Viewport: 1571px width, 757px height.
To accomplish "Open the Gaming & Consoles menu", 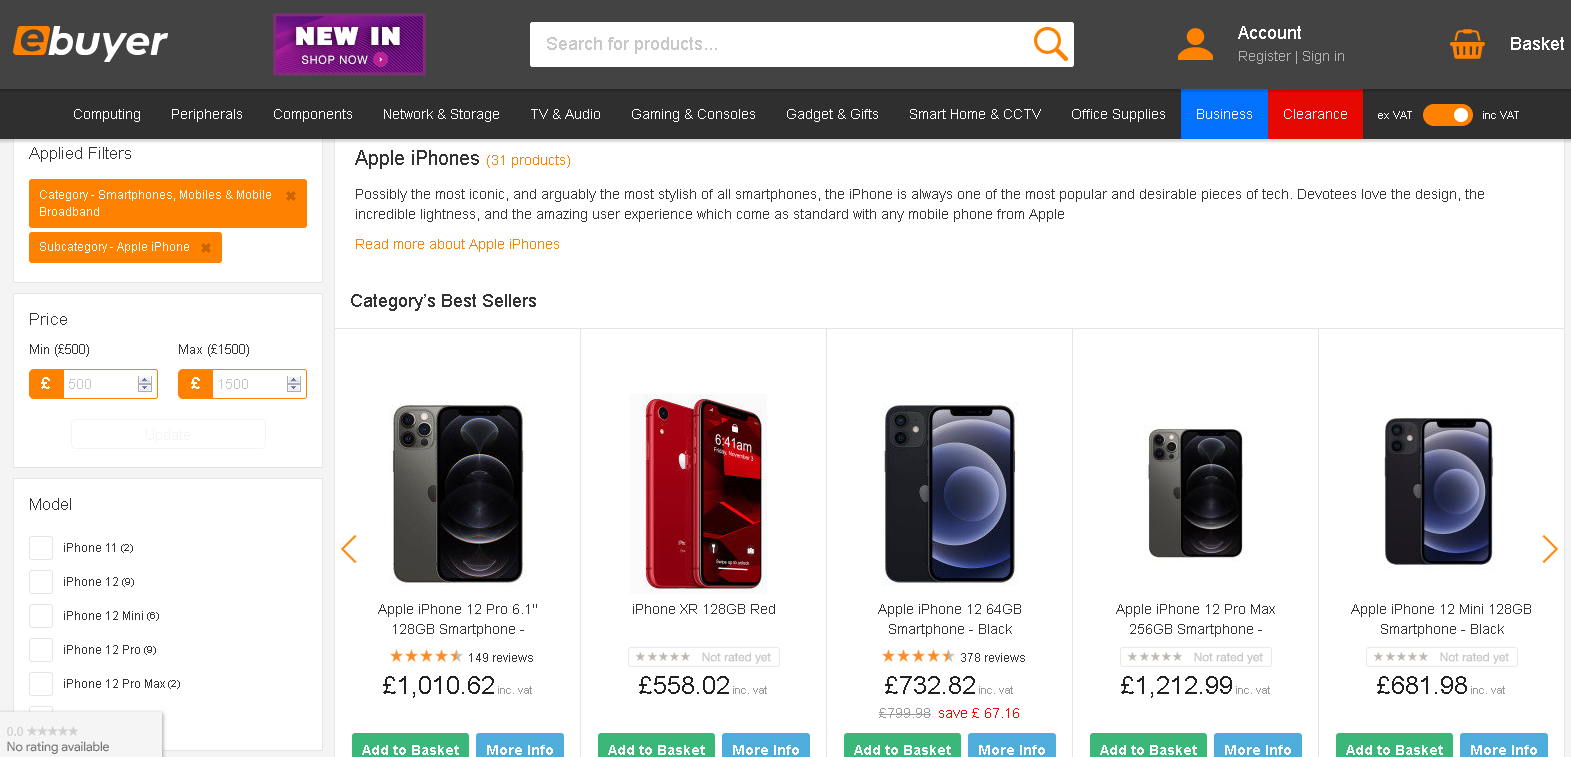I will [x=693, y=114].
